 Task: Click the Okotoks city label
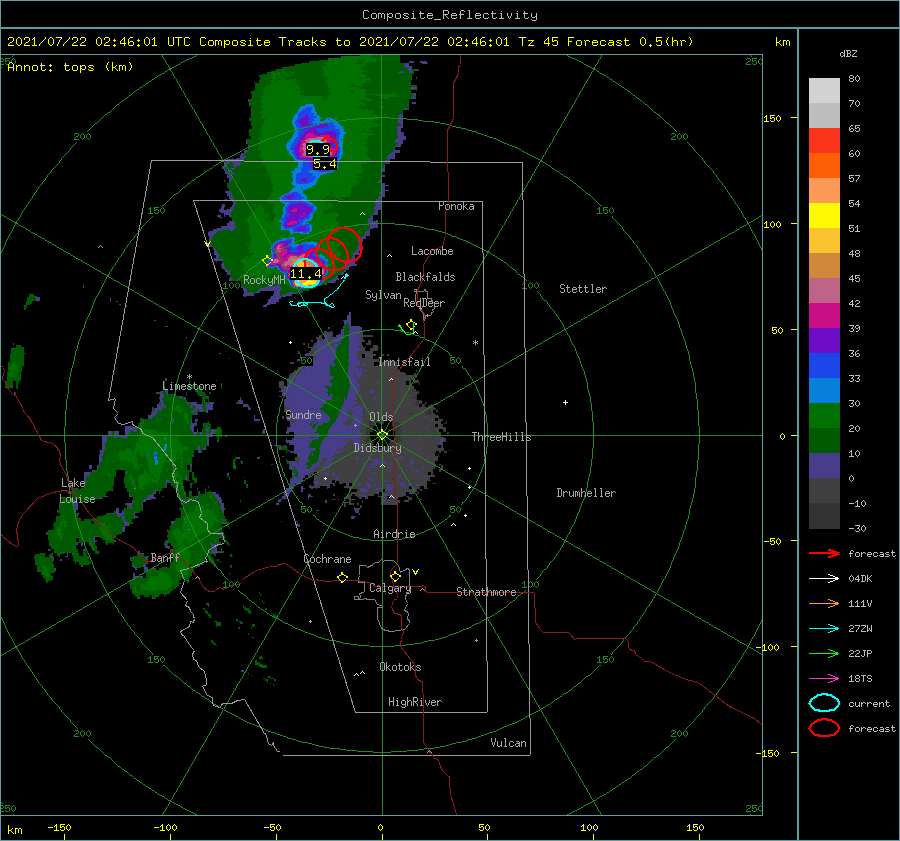pyautogui.click(x=400, y=667)
